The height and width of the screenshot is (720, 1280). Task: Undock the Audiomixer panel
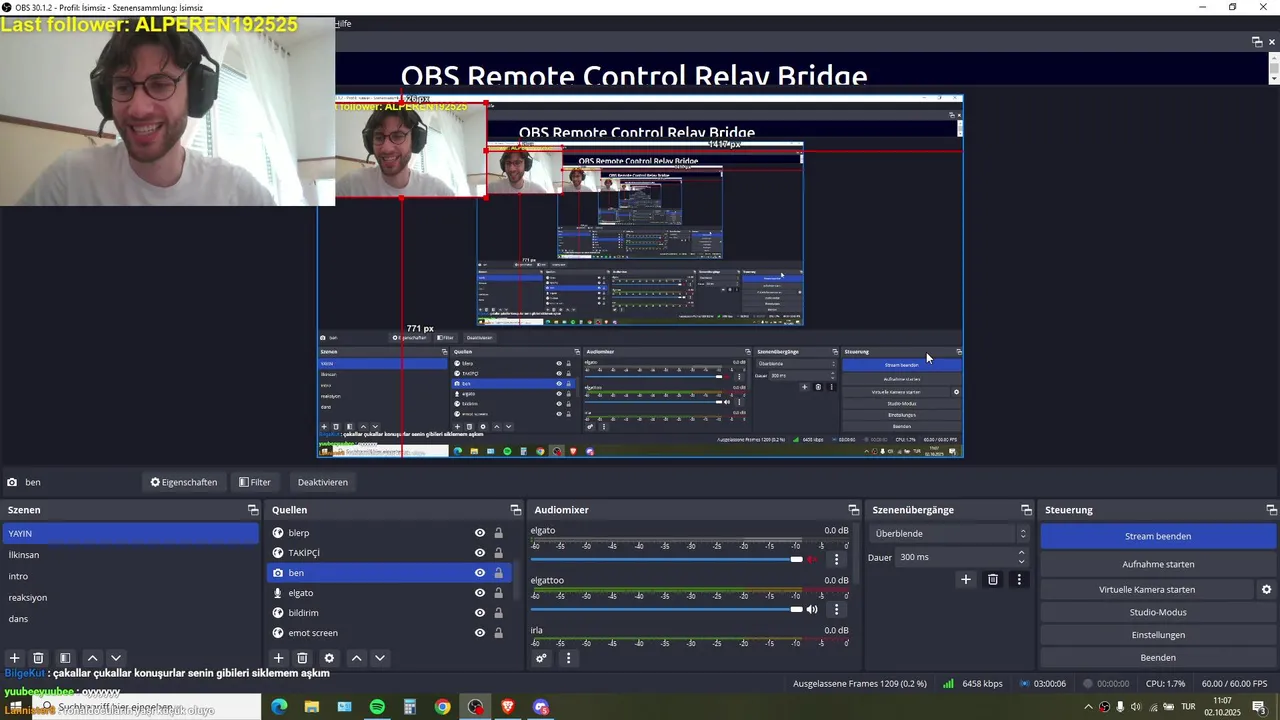click(854, 510)
